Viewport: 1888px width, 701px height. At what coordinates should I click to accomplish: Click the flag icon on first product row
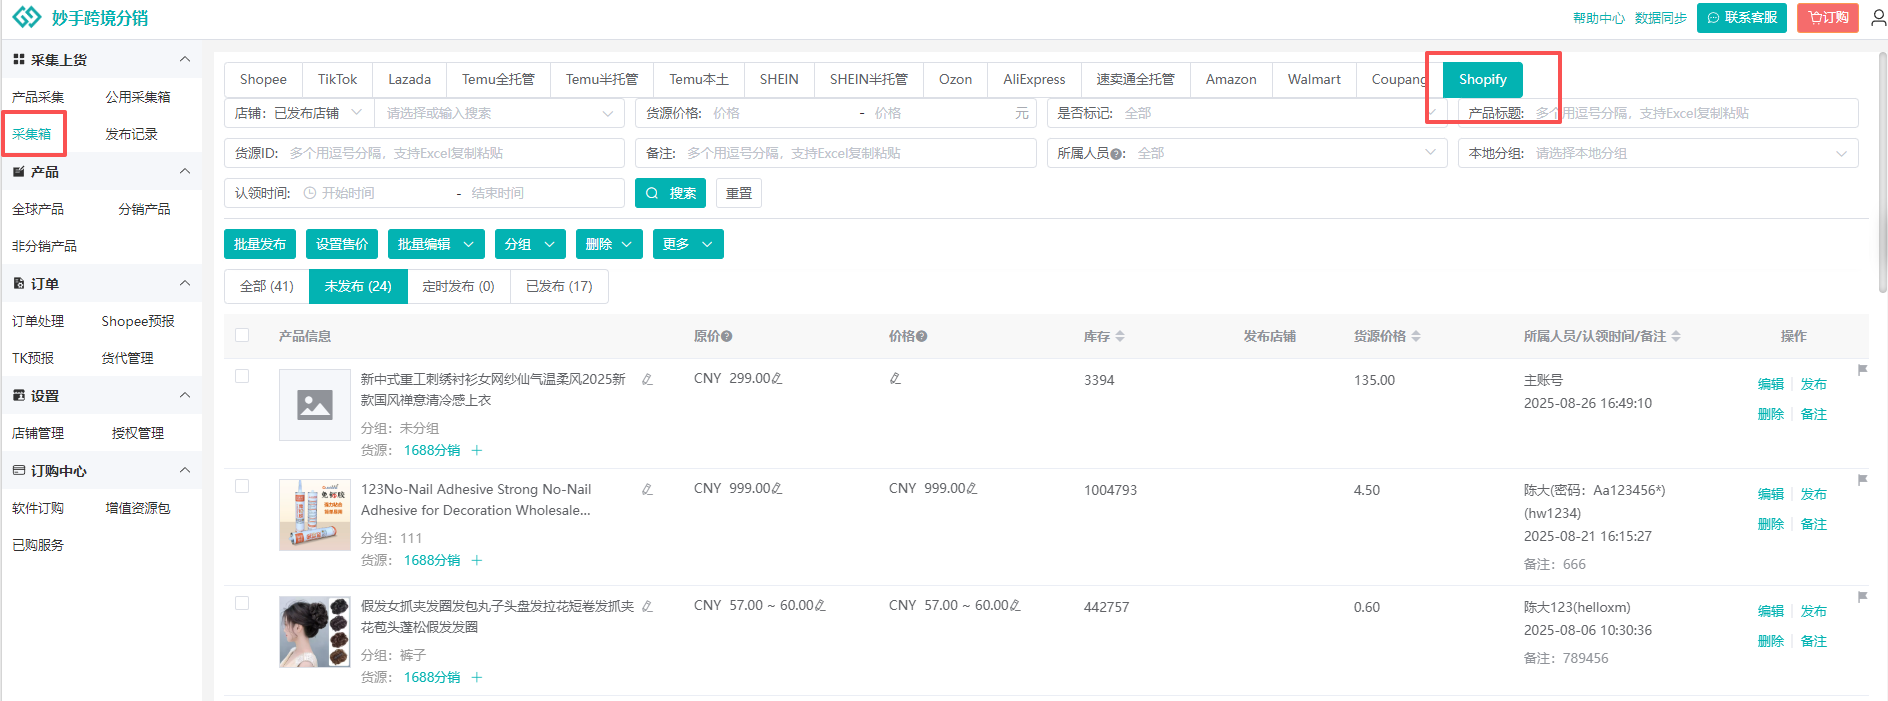pyautogui.click(x=1862, y=370)
